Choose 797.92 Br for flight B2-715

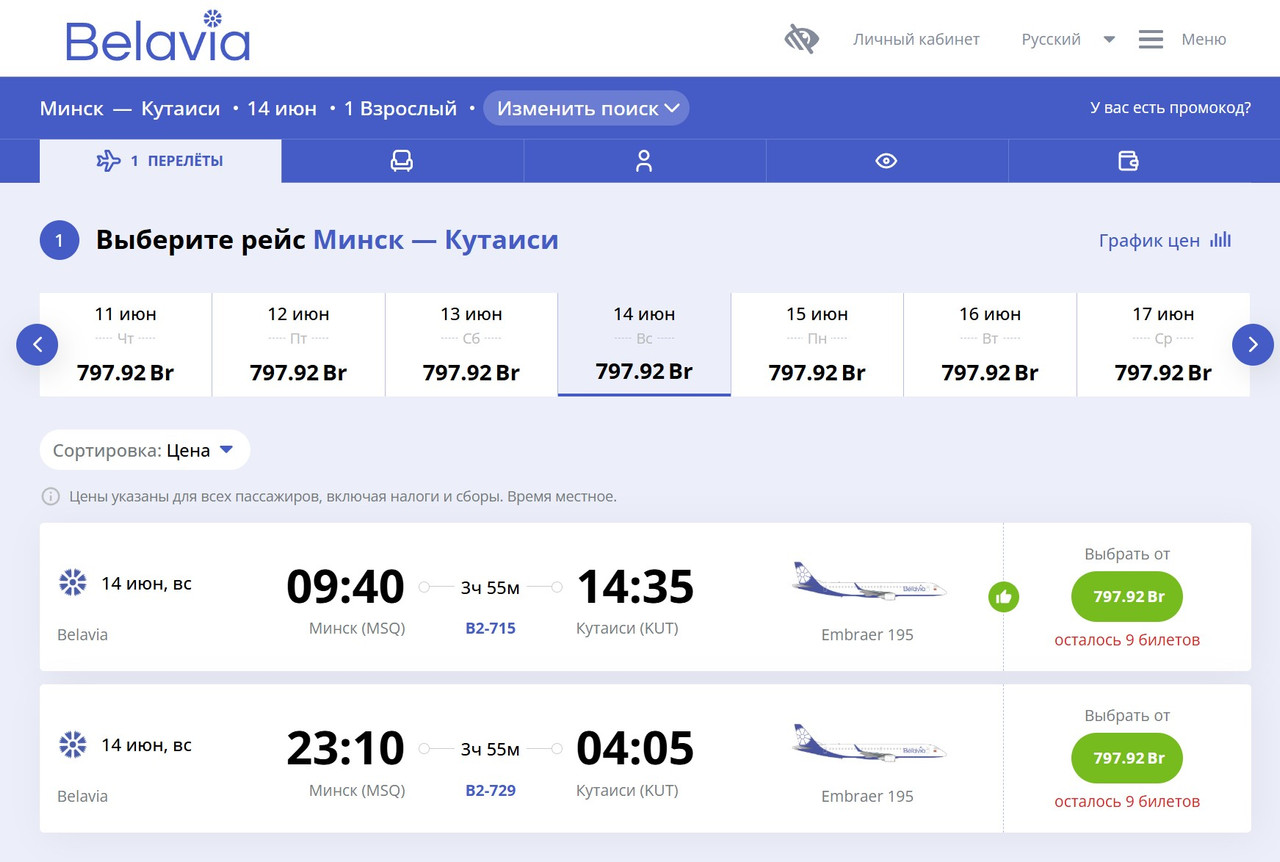click(x=1127, y=597)
